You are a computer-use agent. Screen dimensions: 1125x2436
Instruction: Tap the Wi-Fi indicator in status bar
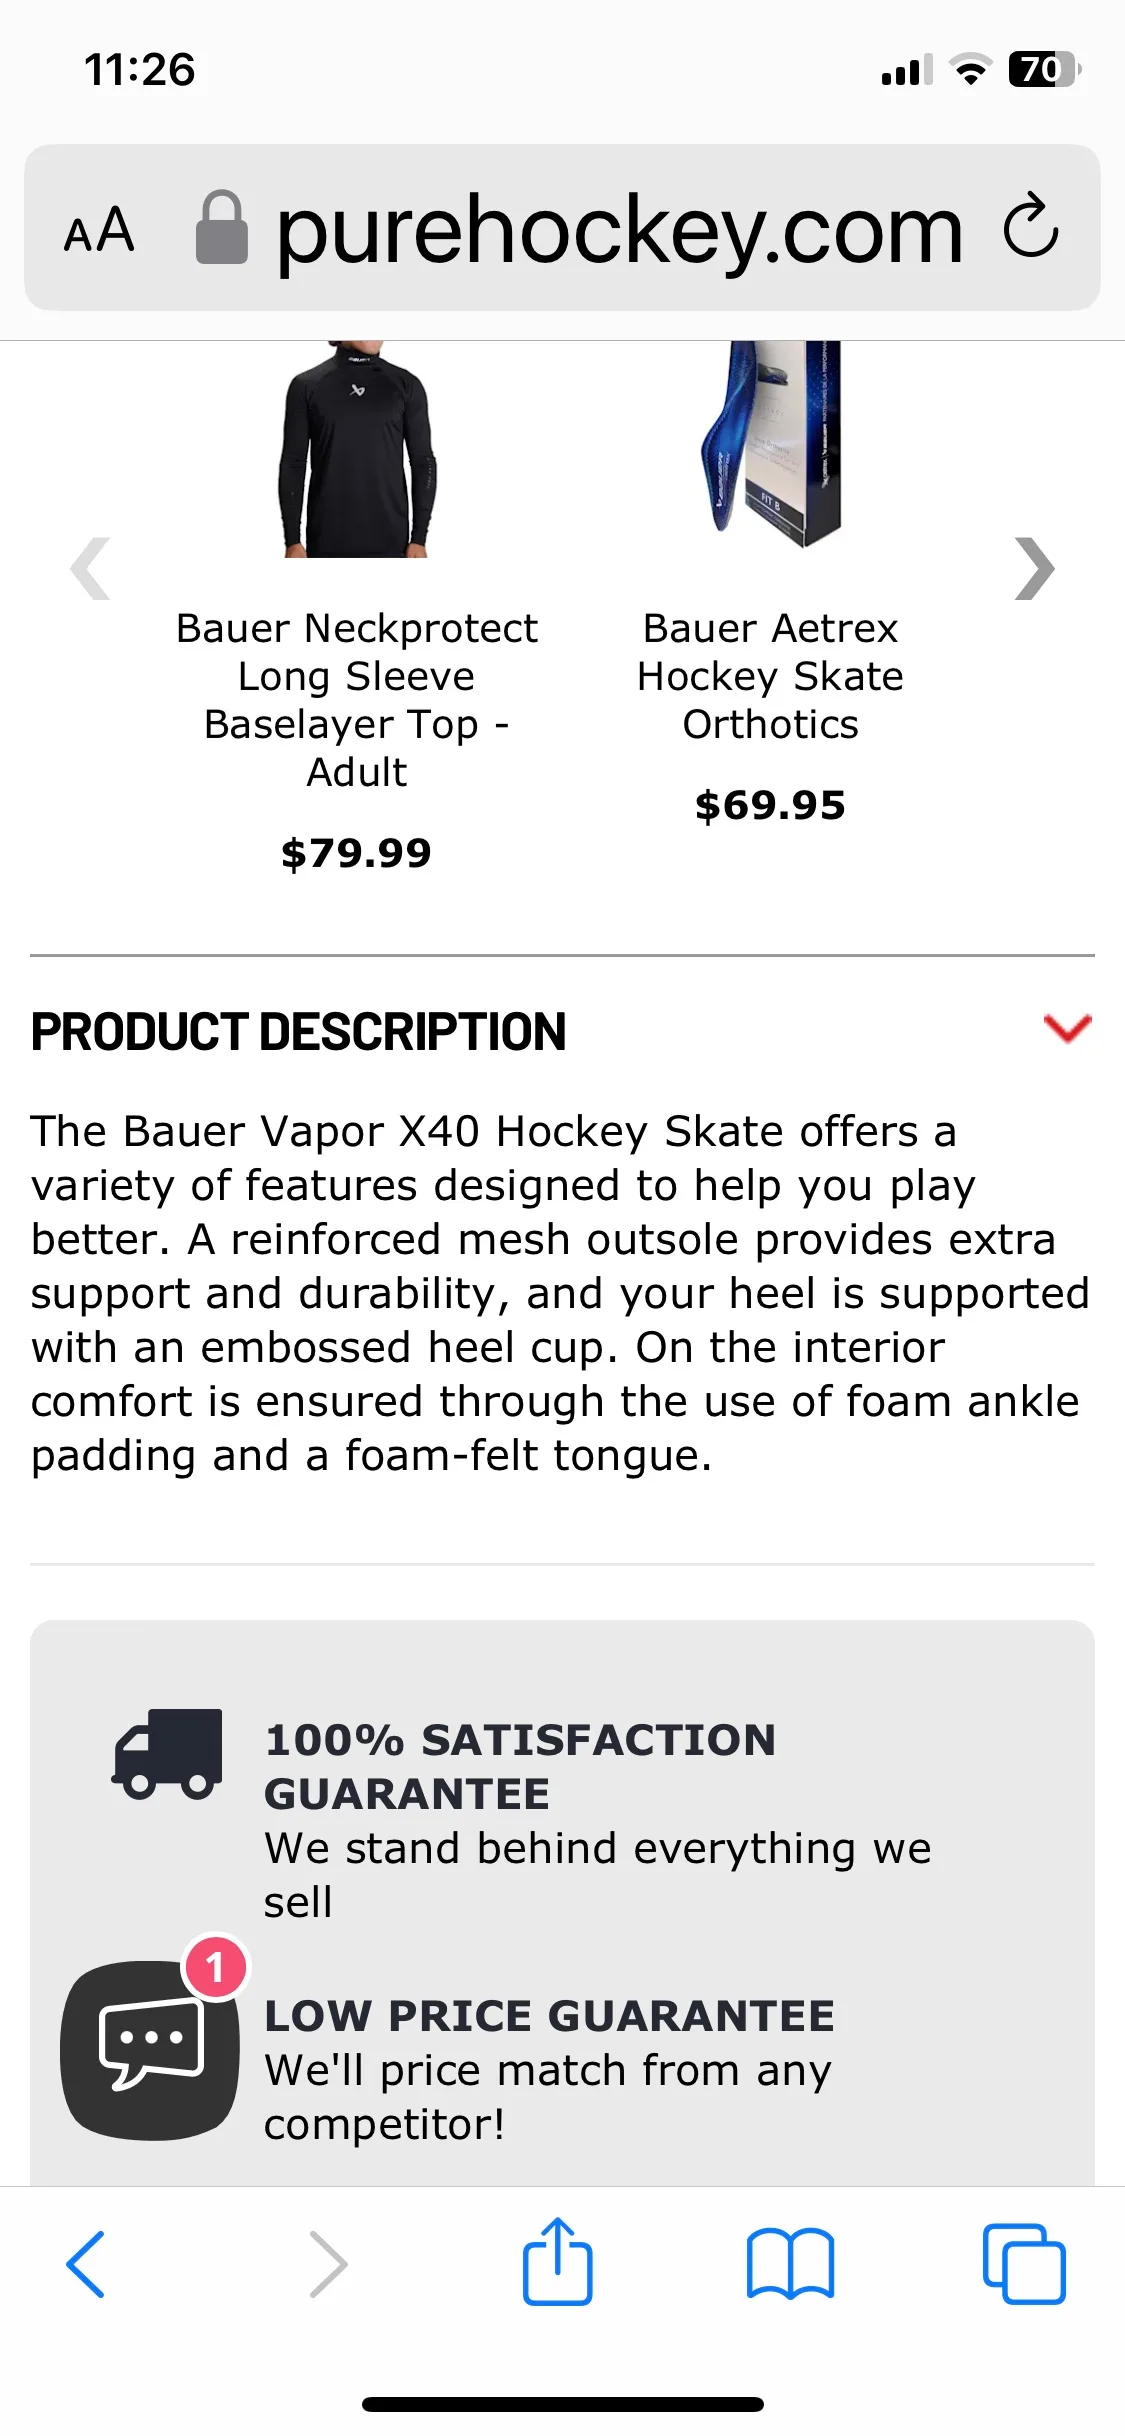966,69
